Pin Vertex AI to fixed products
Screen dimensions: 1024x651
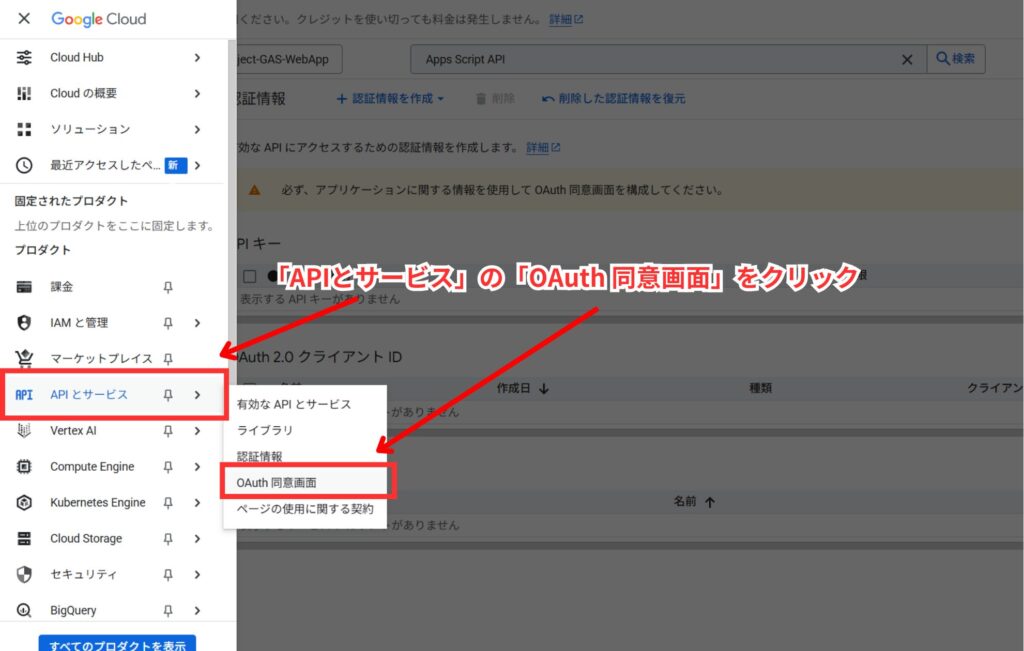168,431
